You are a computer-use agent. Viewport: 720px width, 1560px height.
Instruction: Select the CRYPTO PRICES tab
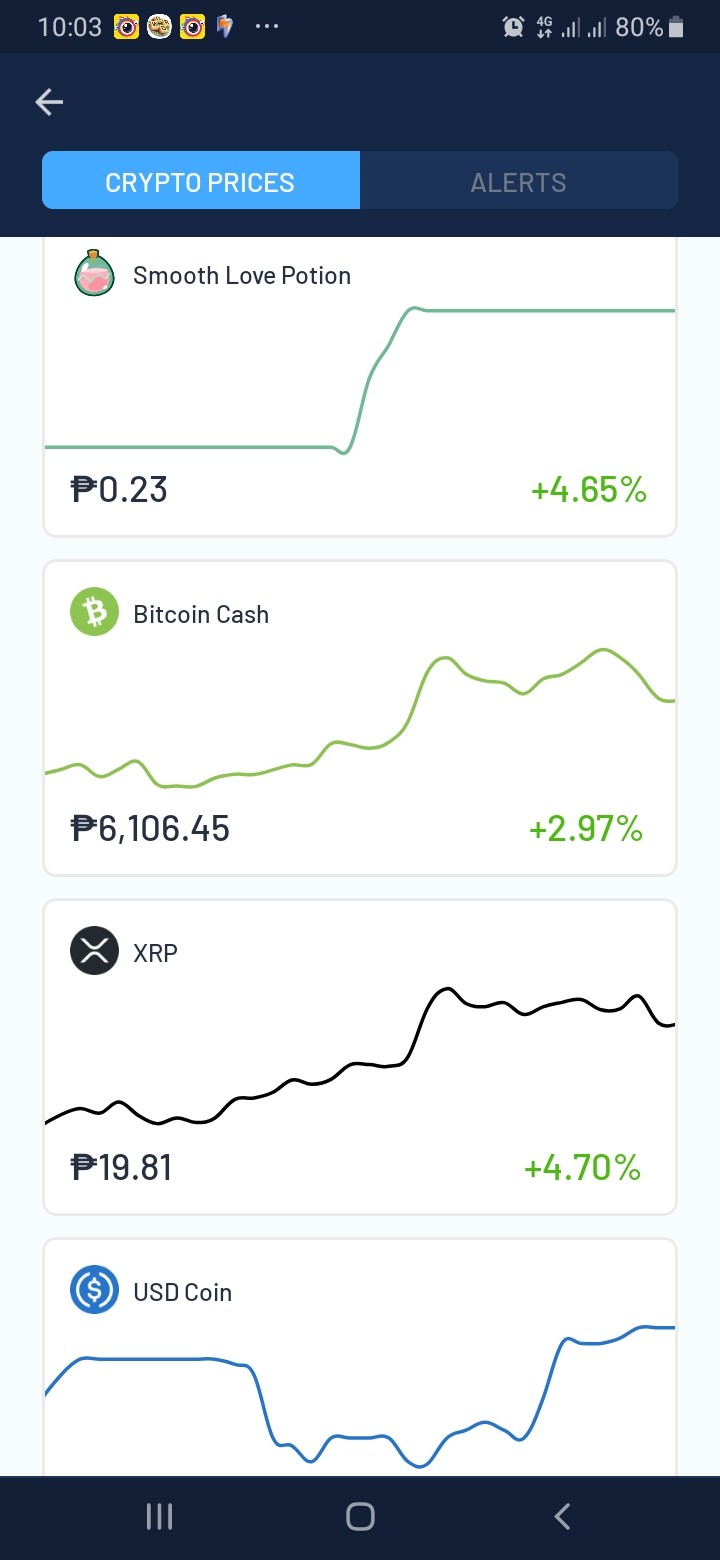click(x=200, y=181)
